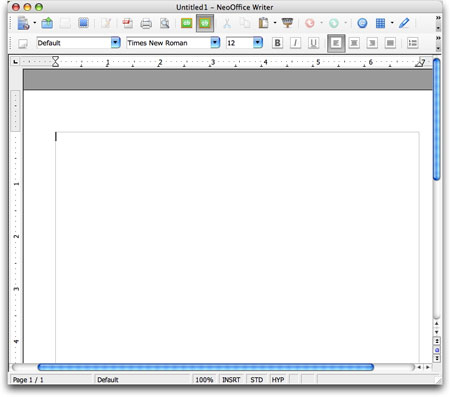450x397 pixels.
Task: Click the horizontal scroll left arrow
Action: coord(419,367)
